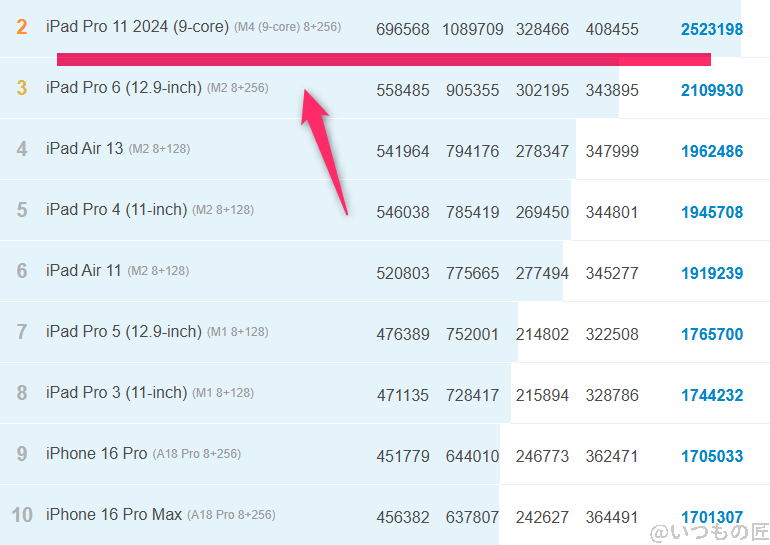This screenshot has height=545, width=770.
Task: Select the iPhone 16 Pro Max device name
Action: [x=114, y=515]
